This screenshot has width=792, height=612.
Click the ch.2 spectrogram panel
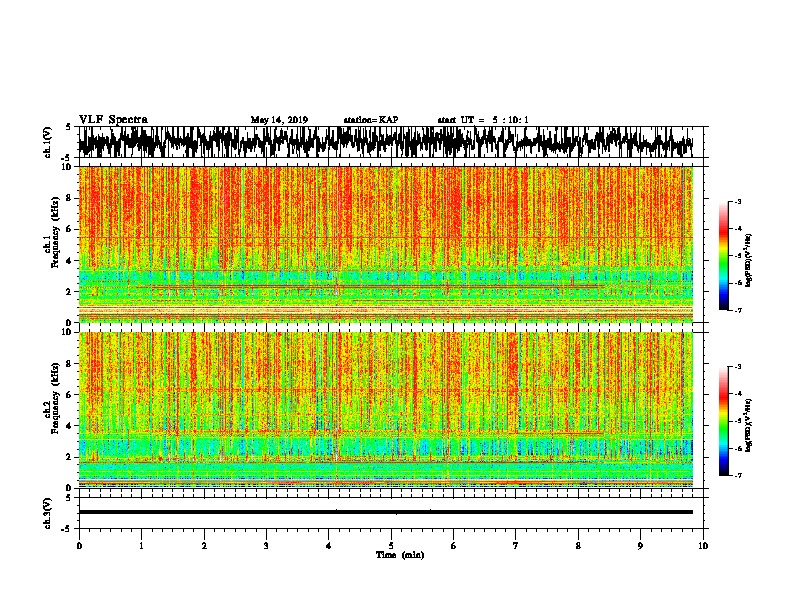(x=386, y=410)
